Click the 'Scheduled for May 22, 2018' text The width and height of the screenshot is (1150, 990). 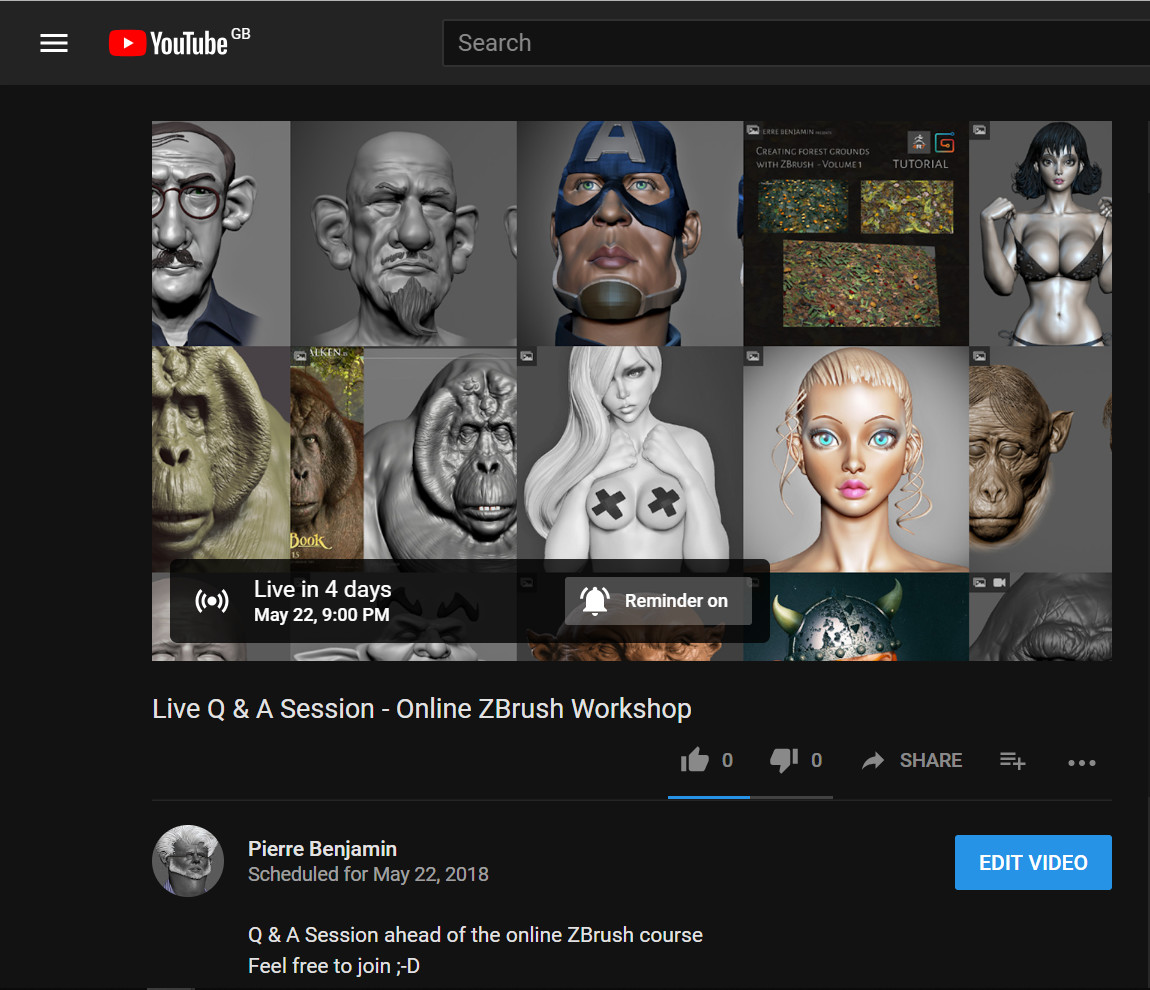(368, 874)
